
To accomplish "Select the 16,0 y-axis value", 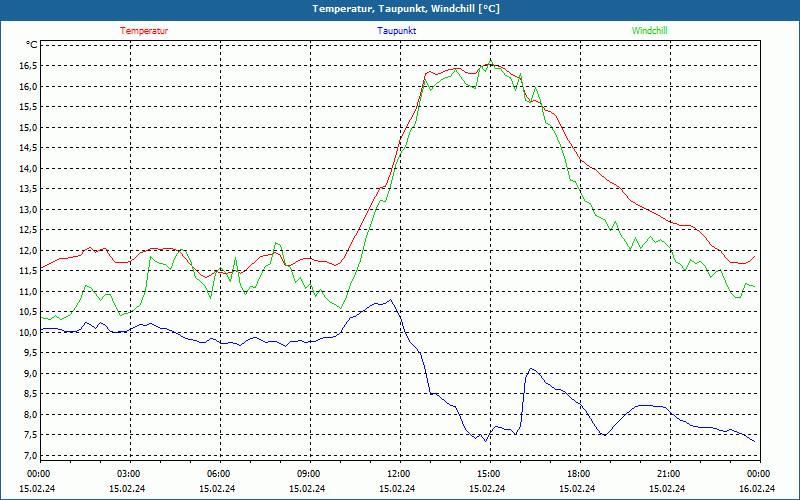I will coord(28,86).
